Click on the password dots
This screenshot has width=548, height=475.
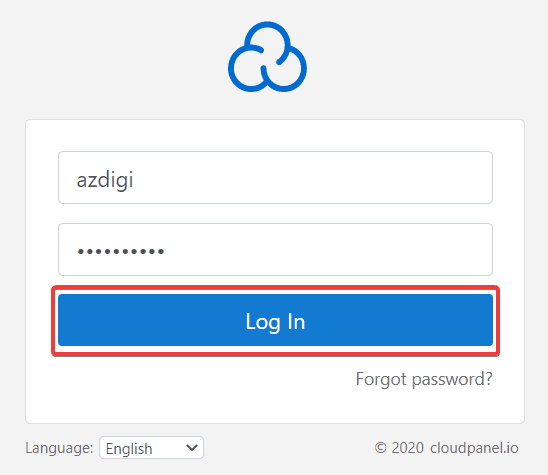pyautogui.click(x=121, y=251)
